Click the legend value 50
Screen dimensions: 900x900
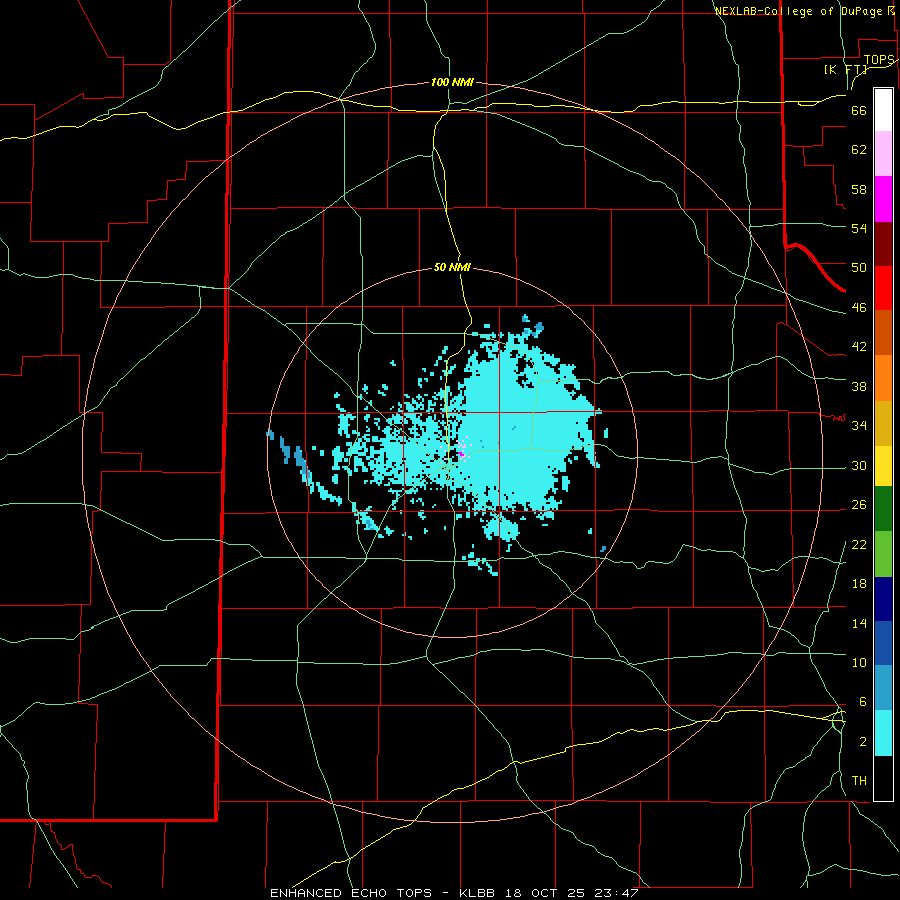(x=859, y=267)
